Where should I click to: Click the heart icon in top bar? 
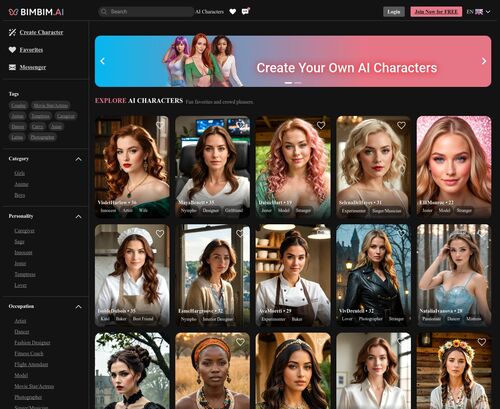pyautogui.click(x=233, y=12)
